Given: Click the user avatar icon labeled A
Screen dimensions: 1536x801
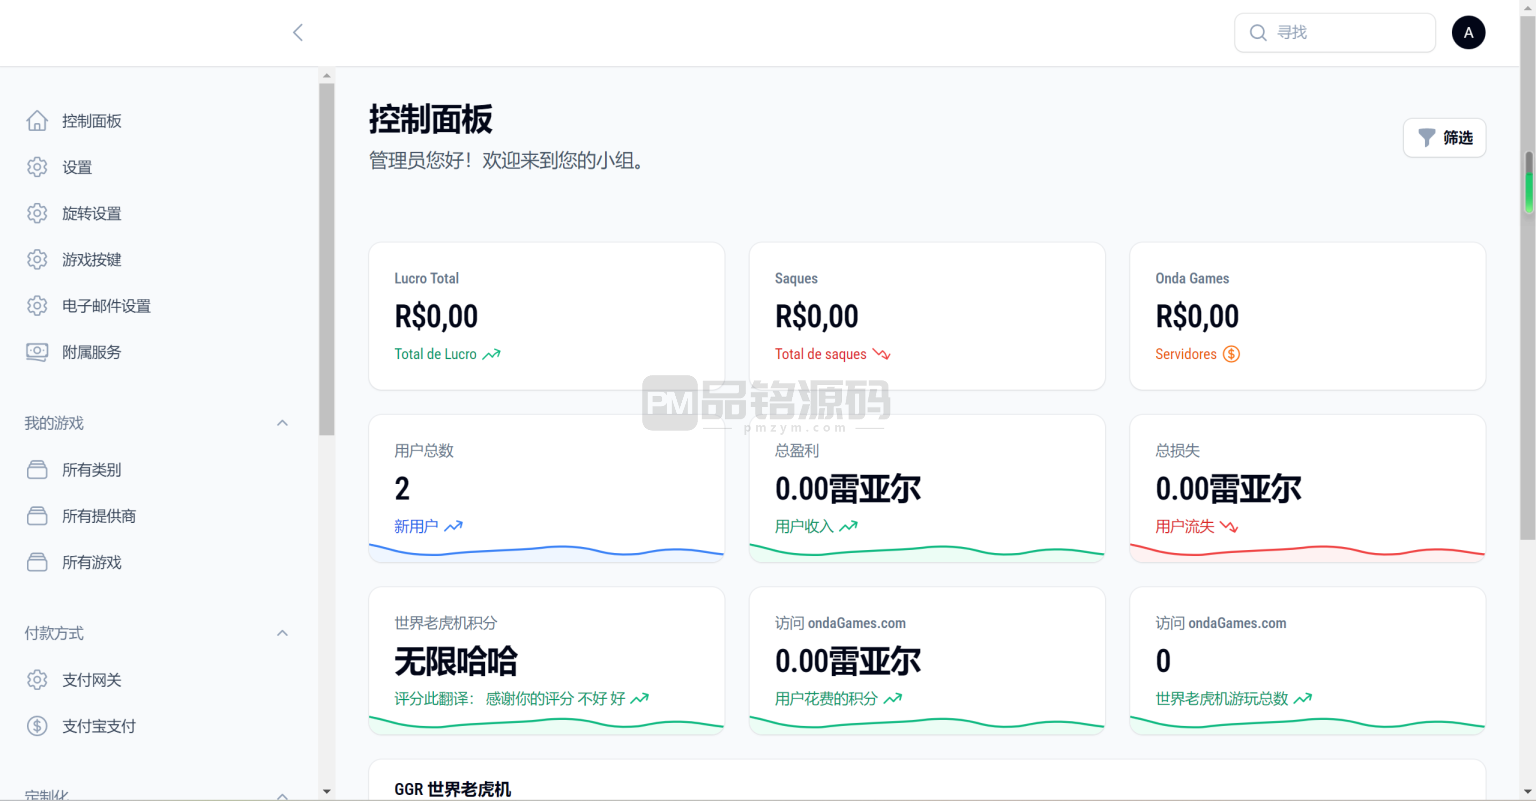Looking at the screenshot, I should pos(1468,33).
